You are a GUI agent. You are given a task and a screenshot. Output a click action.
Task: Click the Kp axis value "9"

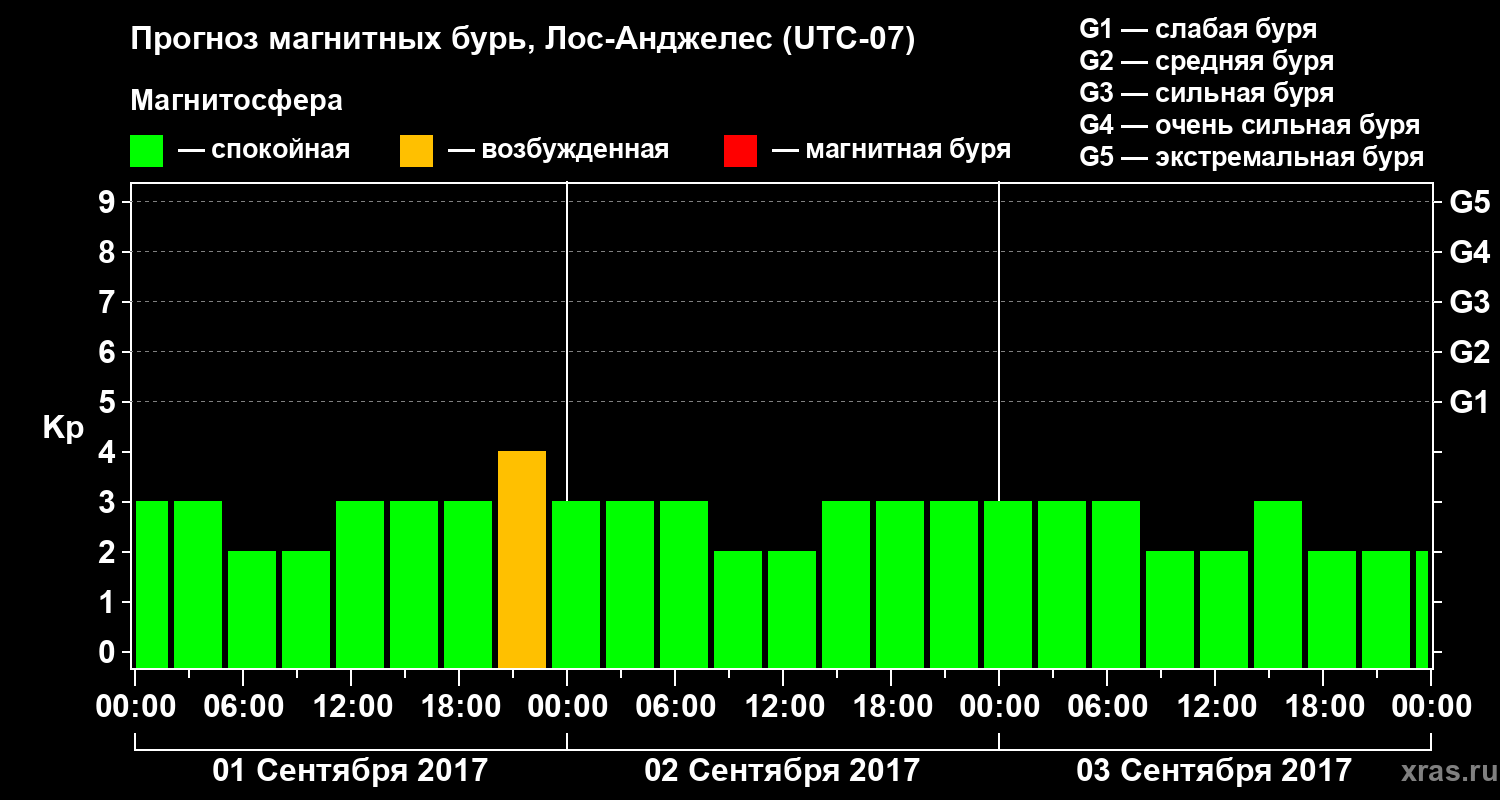pyautogui.click(x=109, y=203)
